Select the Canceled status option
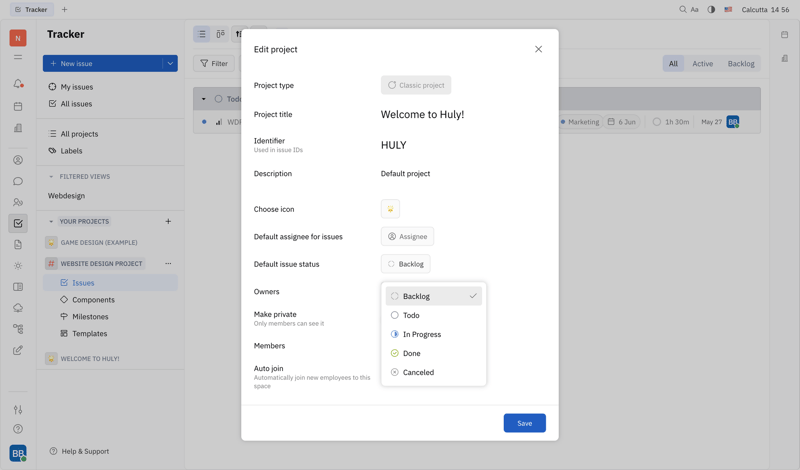Viewport: 800px width, 470px height. (x=434, y=372)
